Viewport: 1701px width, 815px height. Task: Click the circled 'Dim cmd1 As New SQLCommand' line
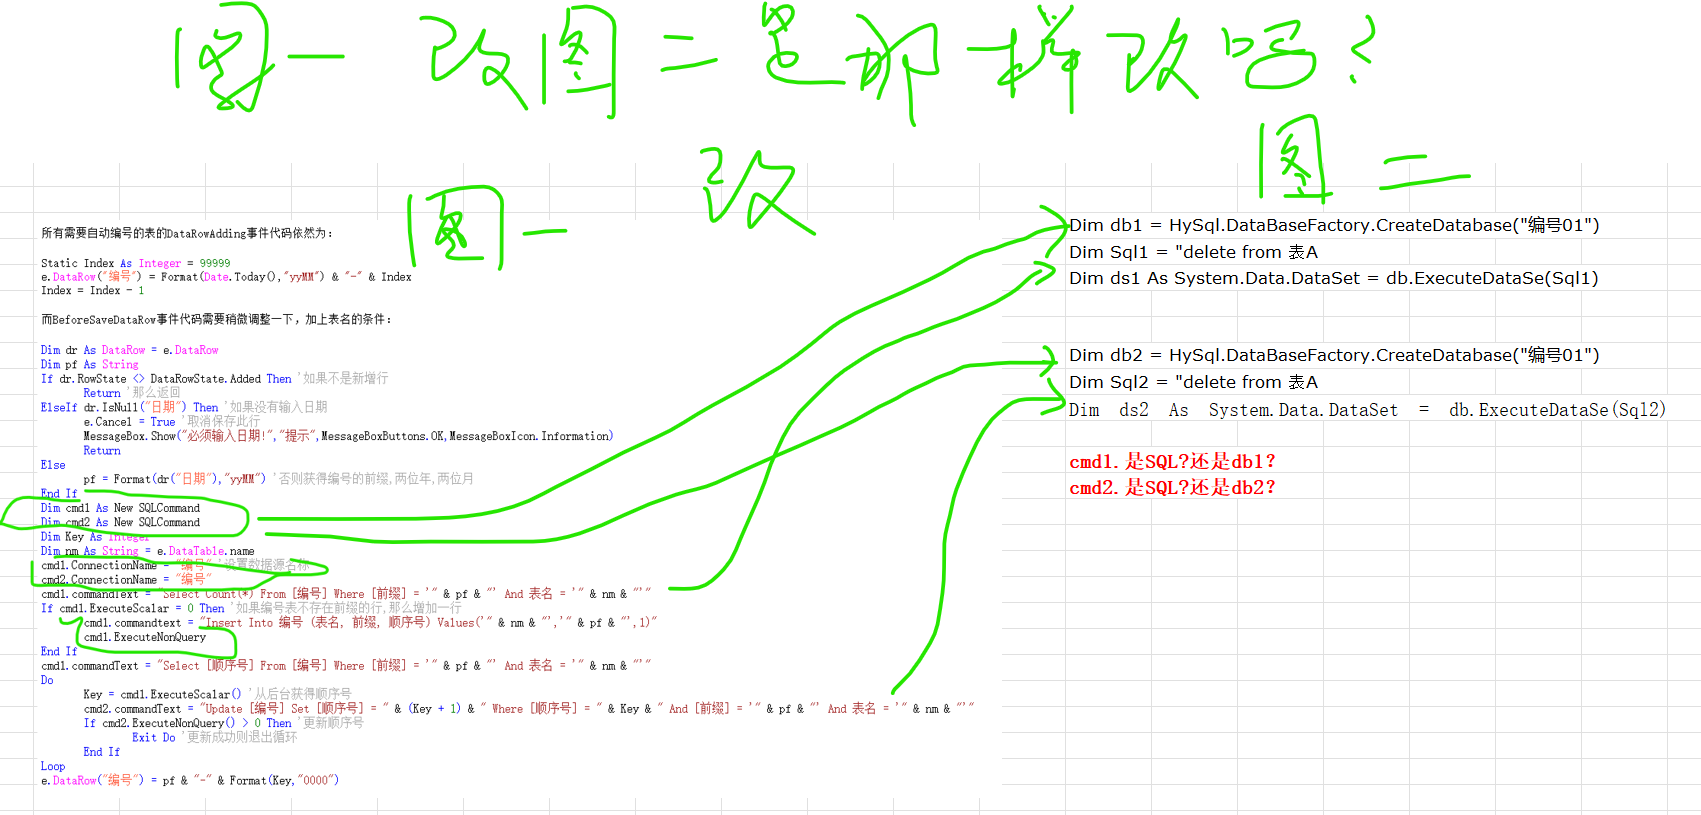click(x=120, y=508)
